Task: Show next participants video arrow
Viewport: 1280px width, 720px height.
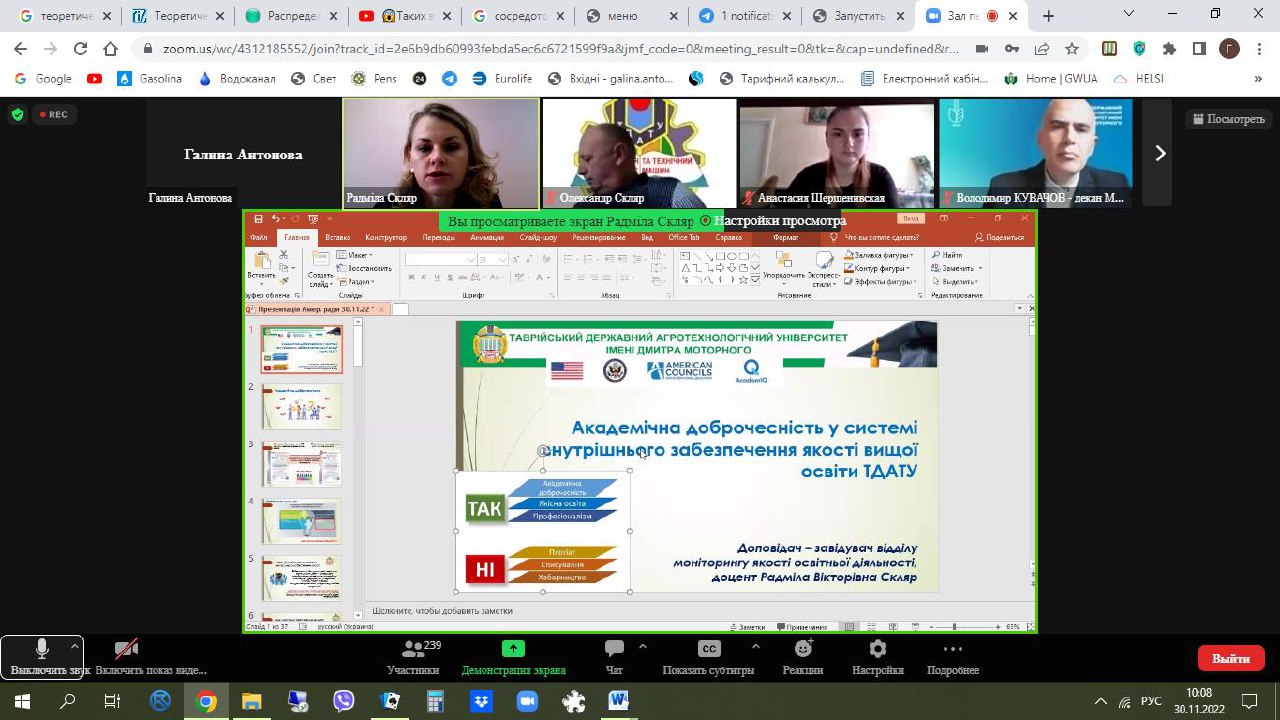Action: (1160, 153)
